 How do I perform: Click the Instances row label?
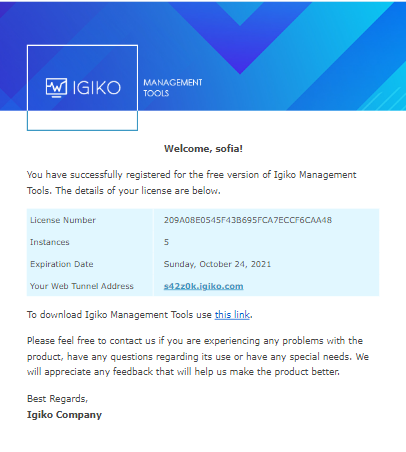tap(50, 242)
